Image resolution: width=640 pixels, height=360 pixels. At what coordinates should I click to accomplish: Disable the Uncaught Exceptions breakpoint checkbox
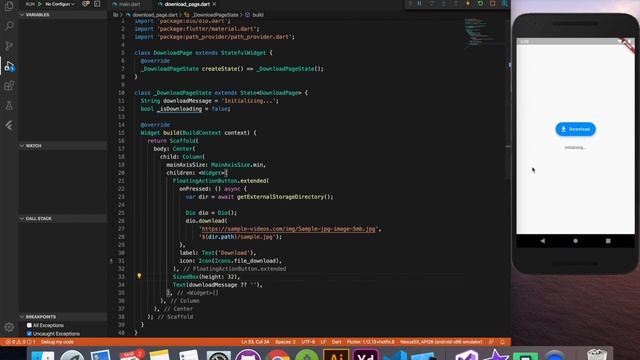pos(29,333)
